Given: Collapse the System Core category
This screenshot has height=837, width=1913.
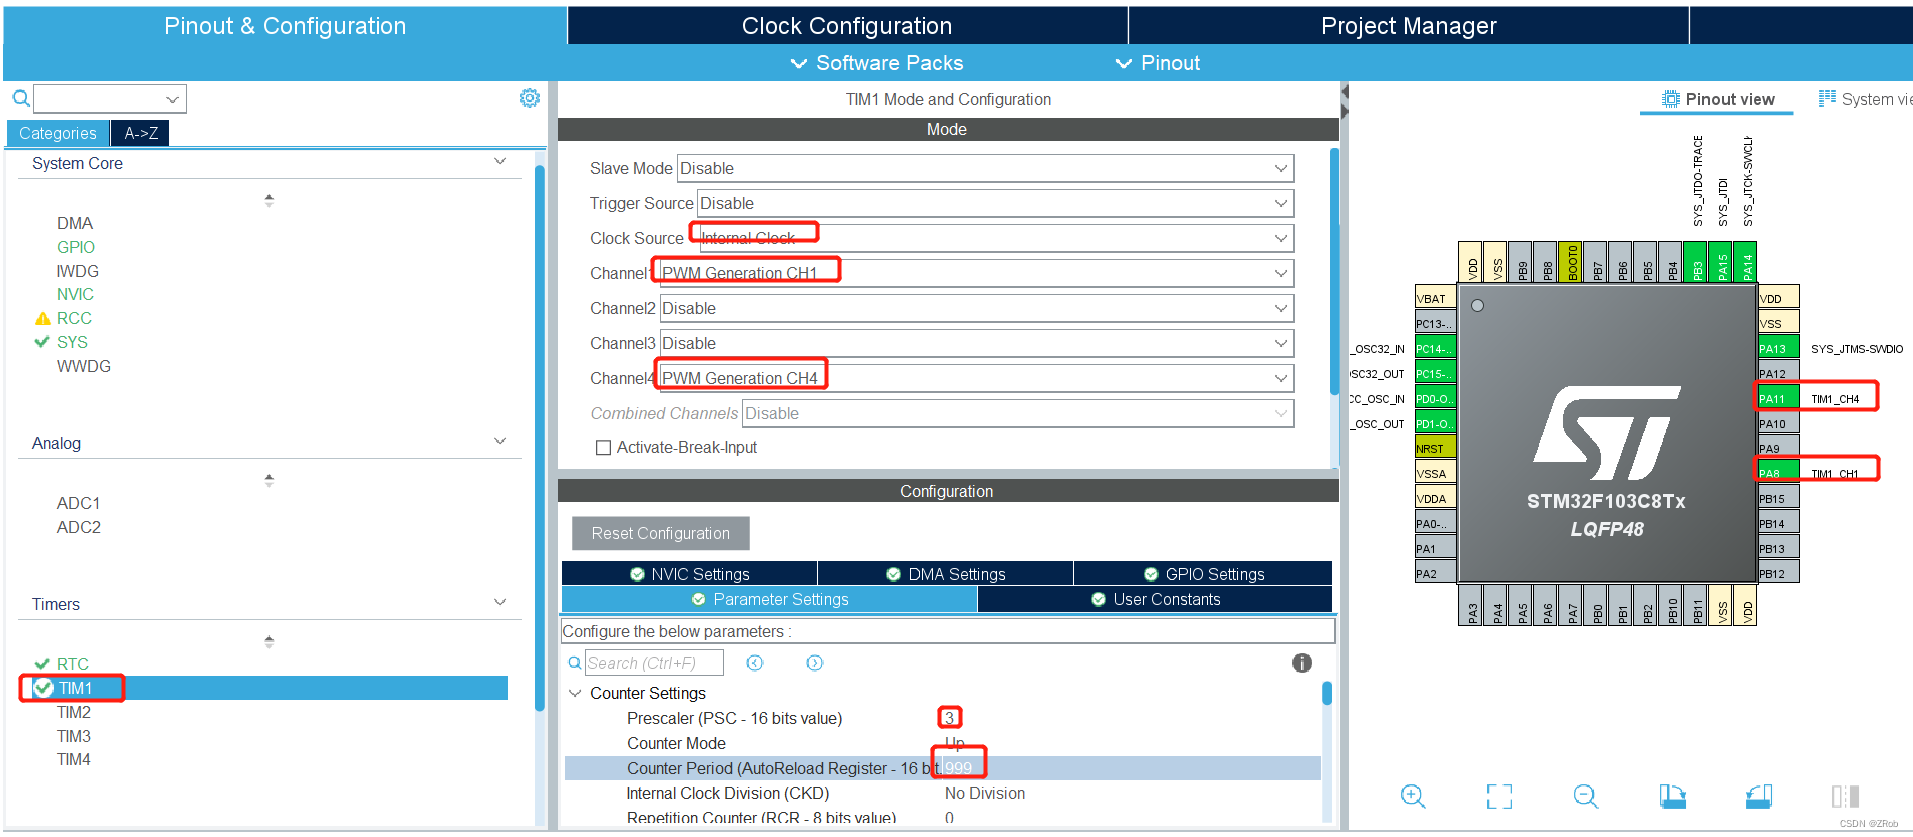Looking at the screenshot, I should [500, 162].
